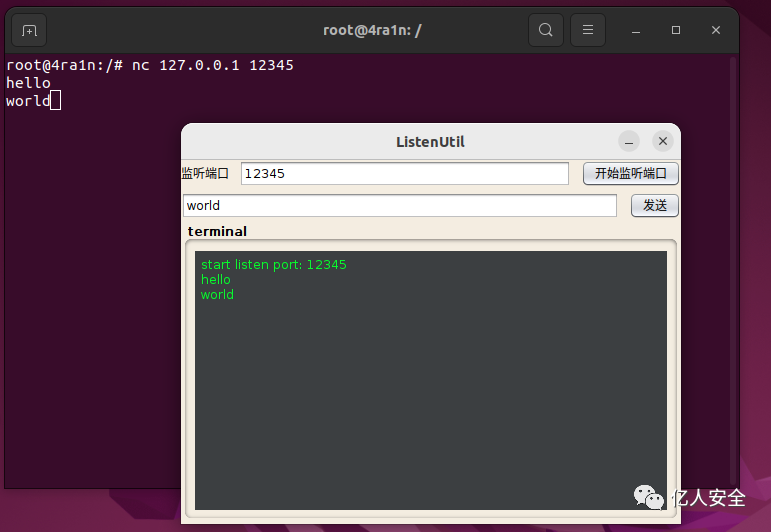The width and height of the screenshot is (771, 532).
Task: Close the root@4ra1n terminal window
Action: pyautogui.click(x=716, y=30)
